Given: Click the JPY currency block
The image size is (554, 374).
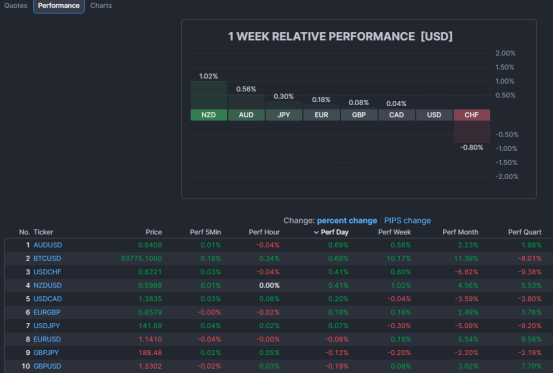Looking at the screenshot, I should click(284, 115).
